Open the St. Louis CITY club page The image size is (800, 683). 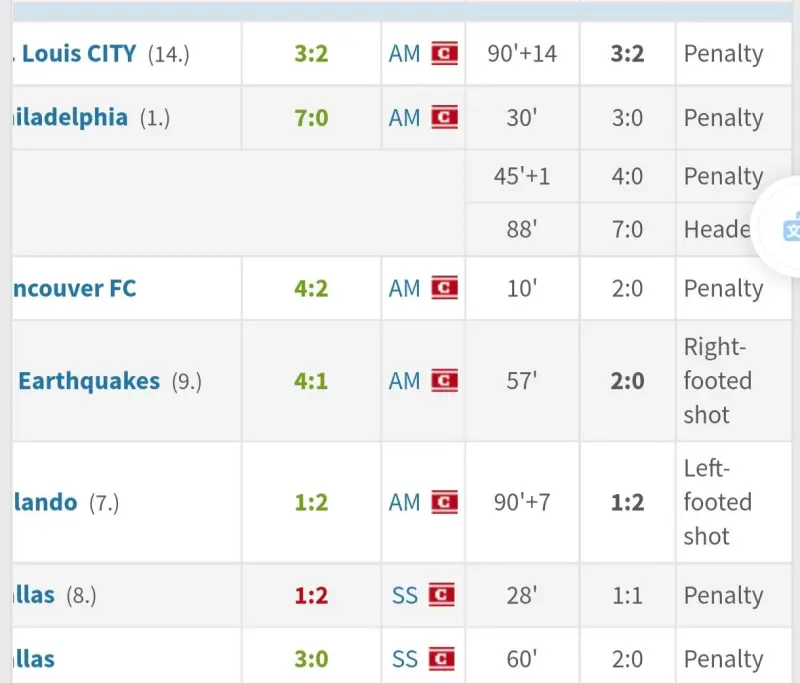76,54
